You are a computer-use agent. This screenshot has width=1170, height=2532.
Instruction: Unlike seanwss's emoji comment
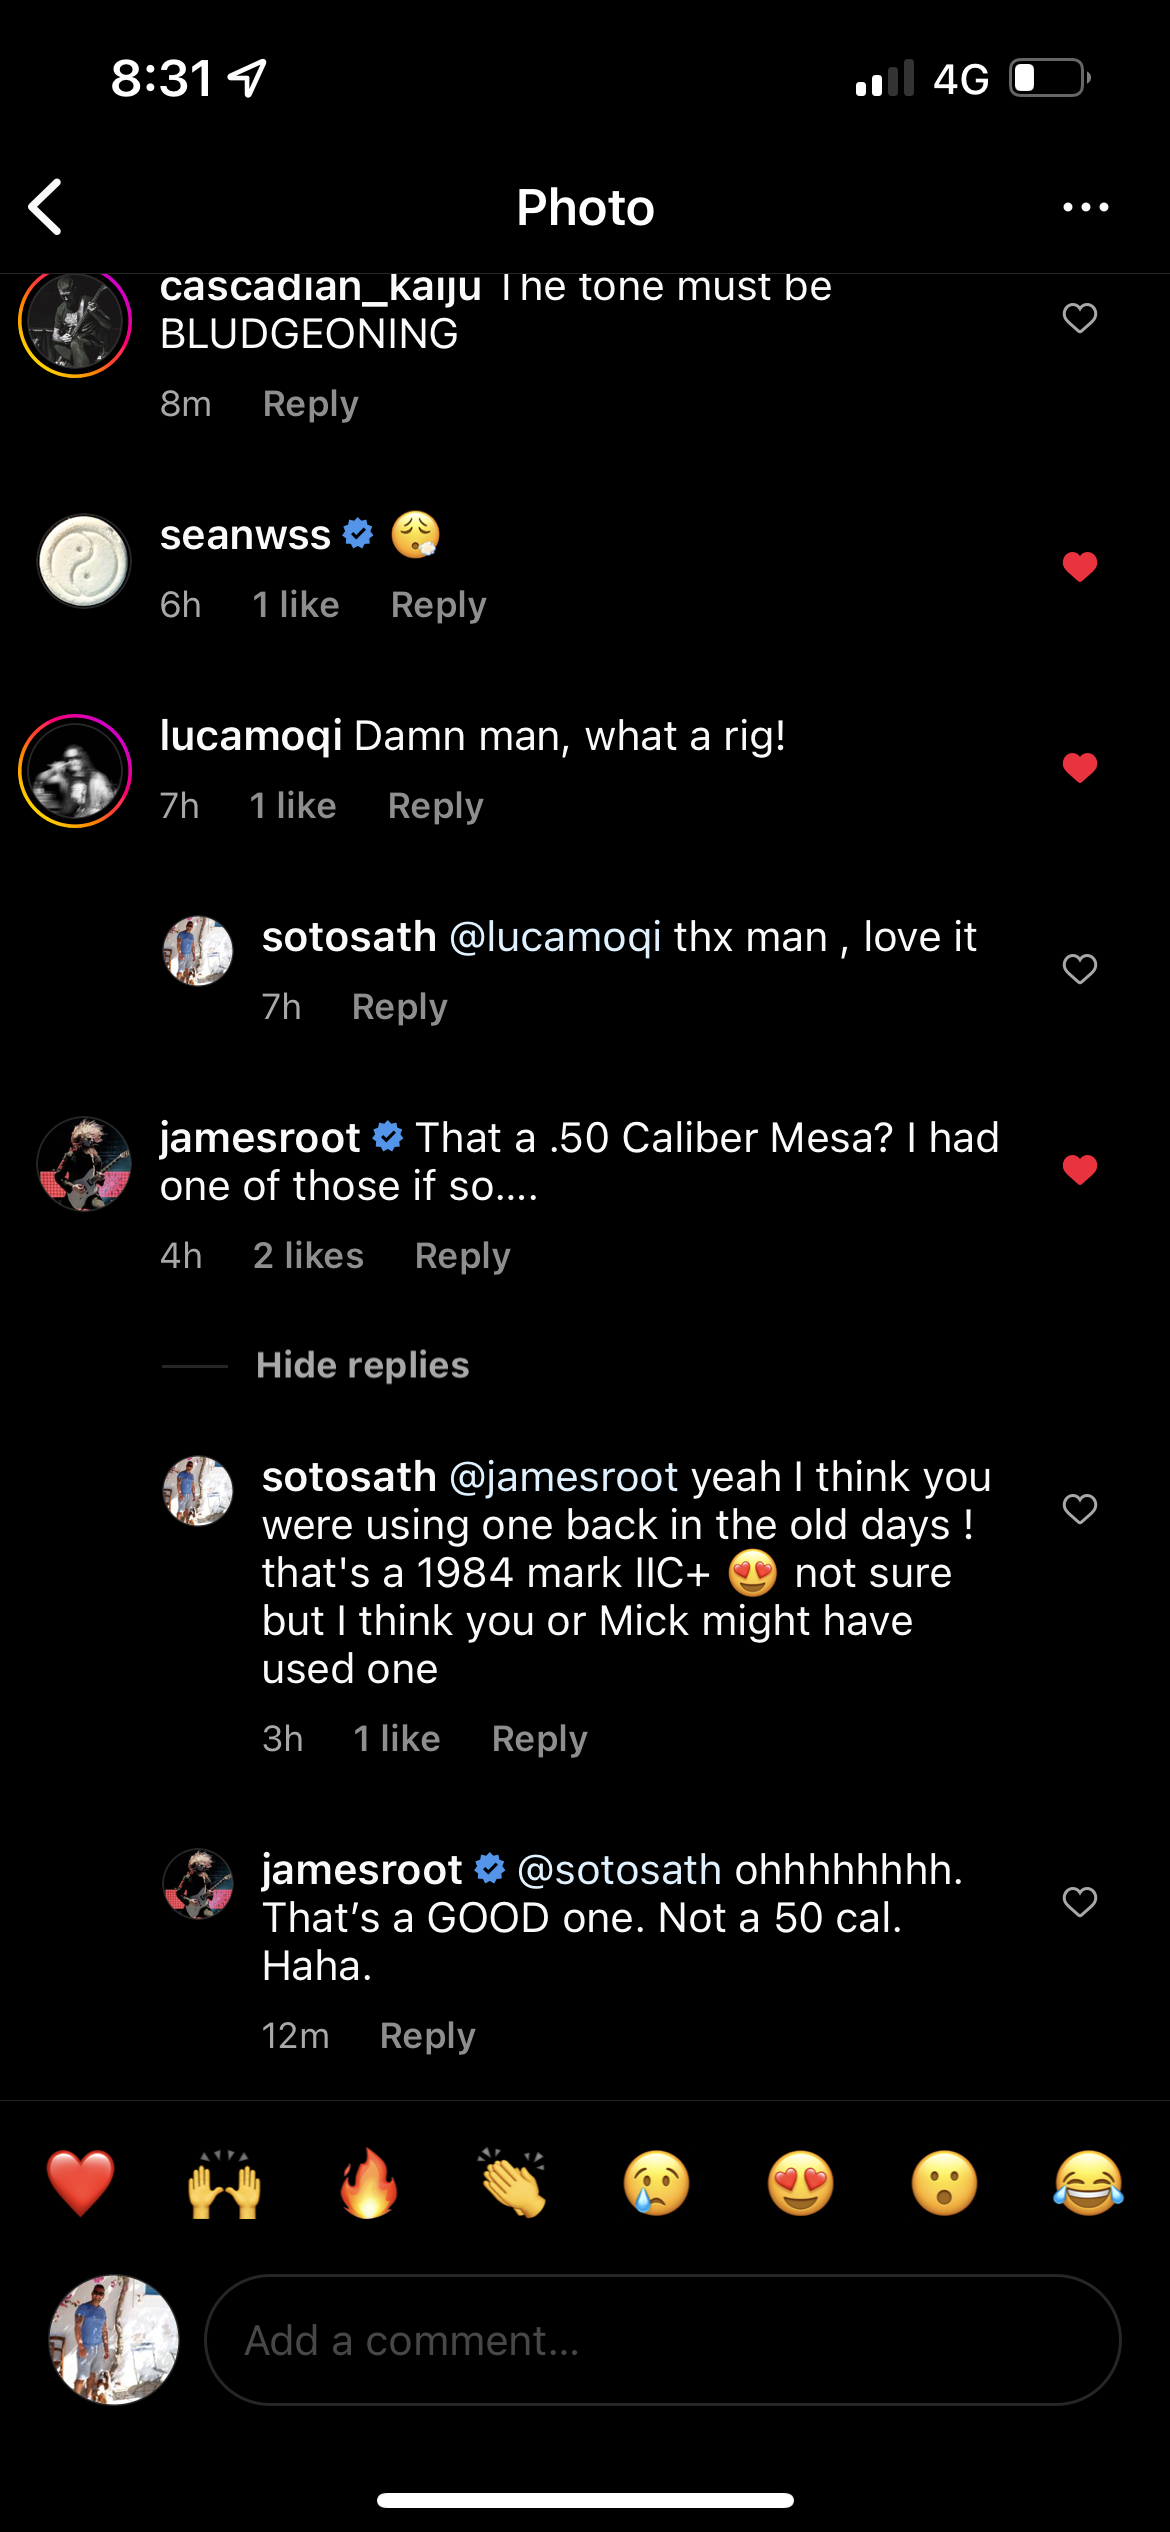[x=1079, y=567]
